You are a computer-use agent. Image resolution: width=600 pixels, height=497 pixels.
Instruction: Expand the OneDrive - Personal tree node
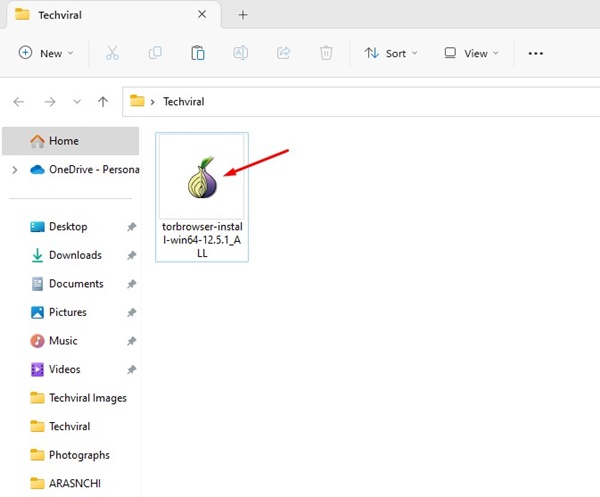(x=15, y=169)
